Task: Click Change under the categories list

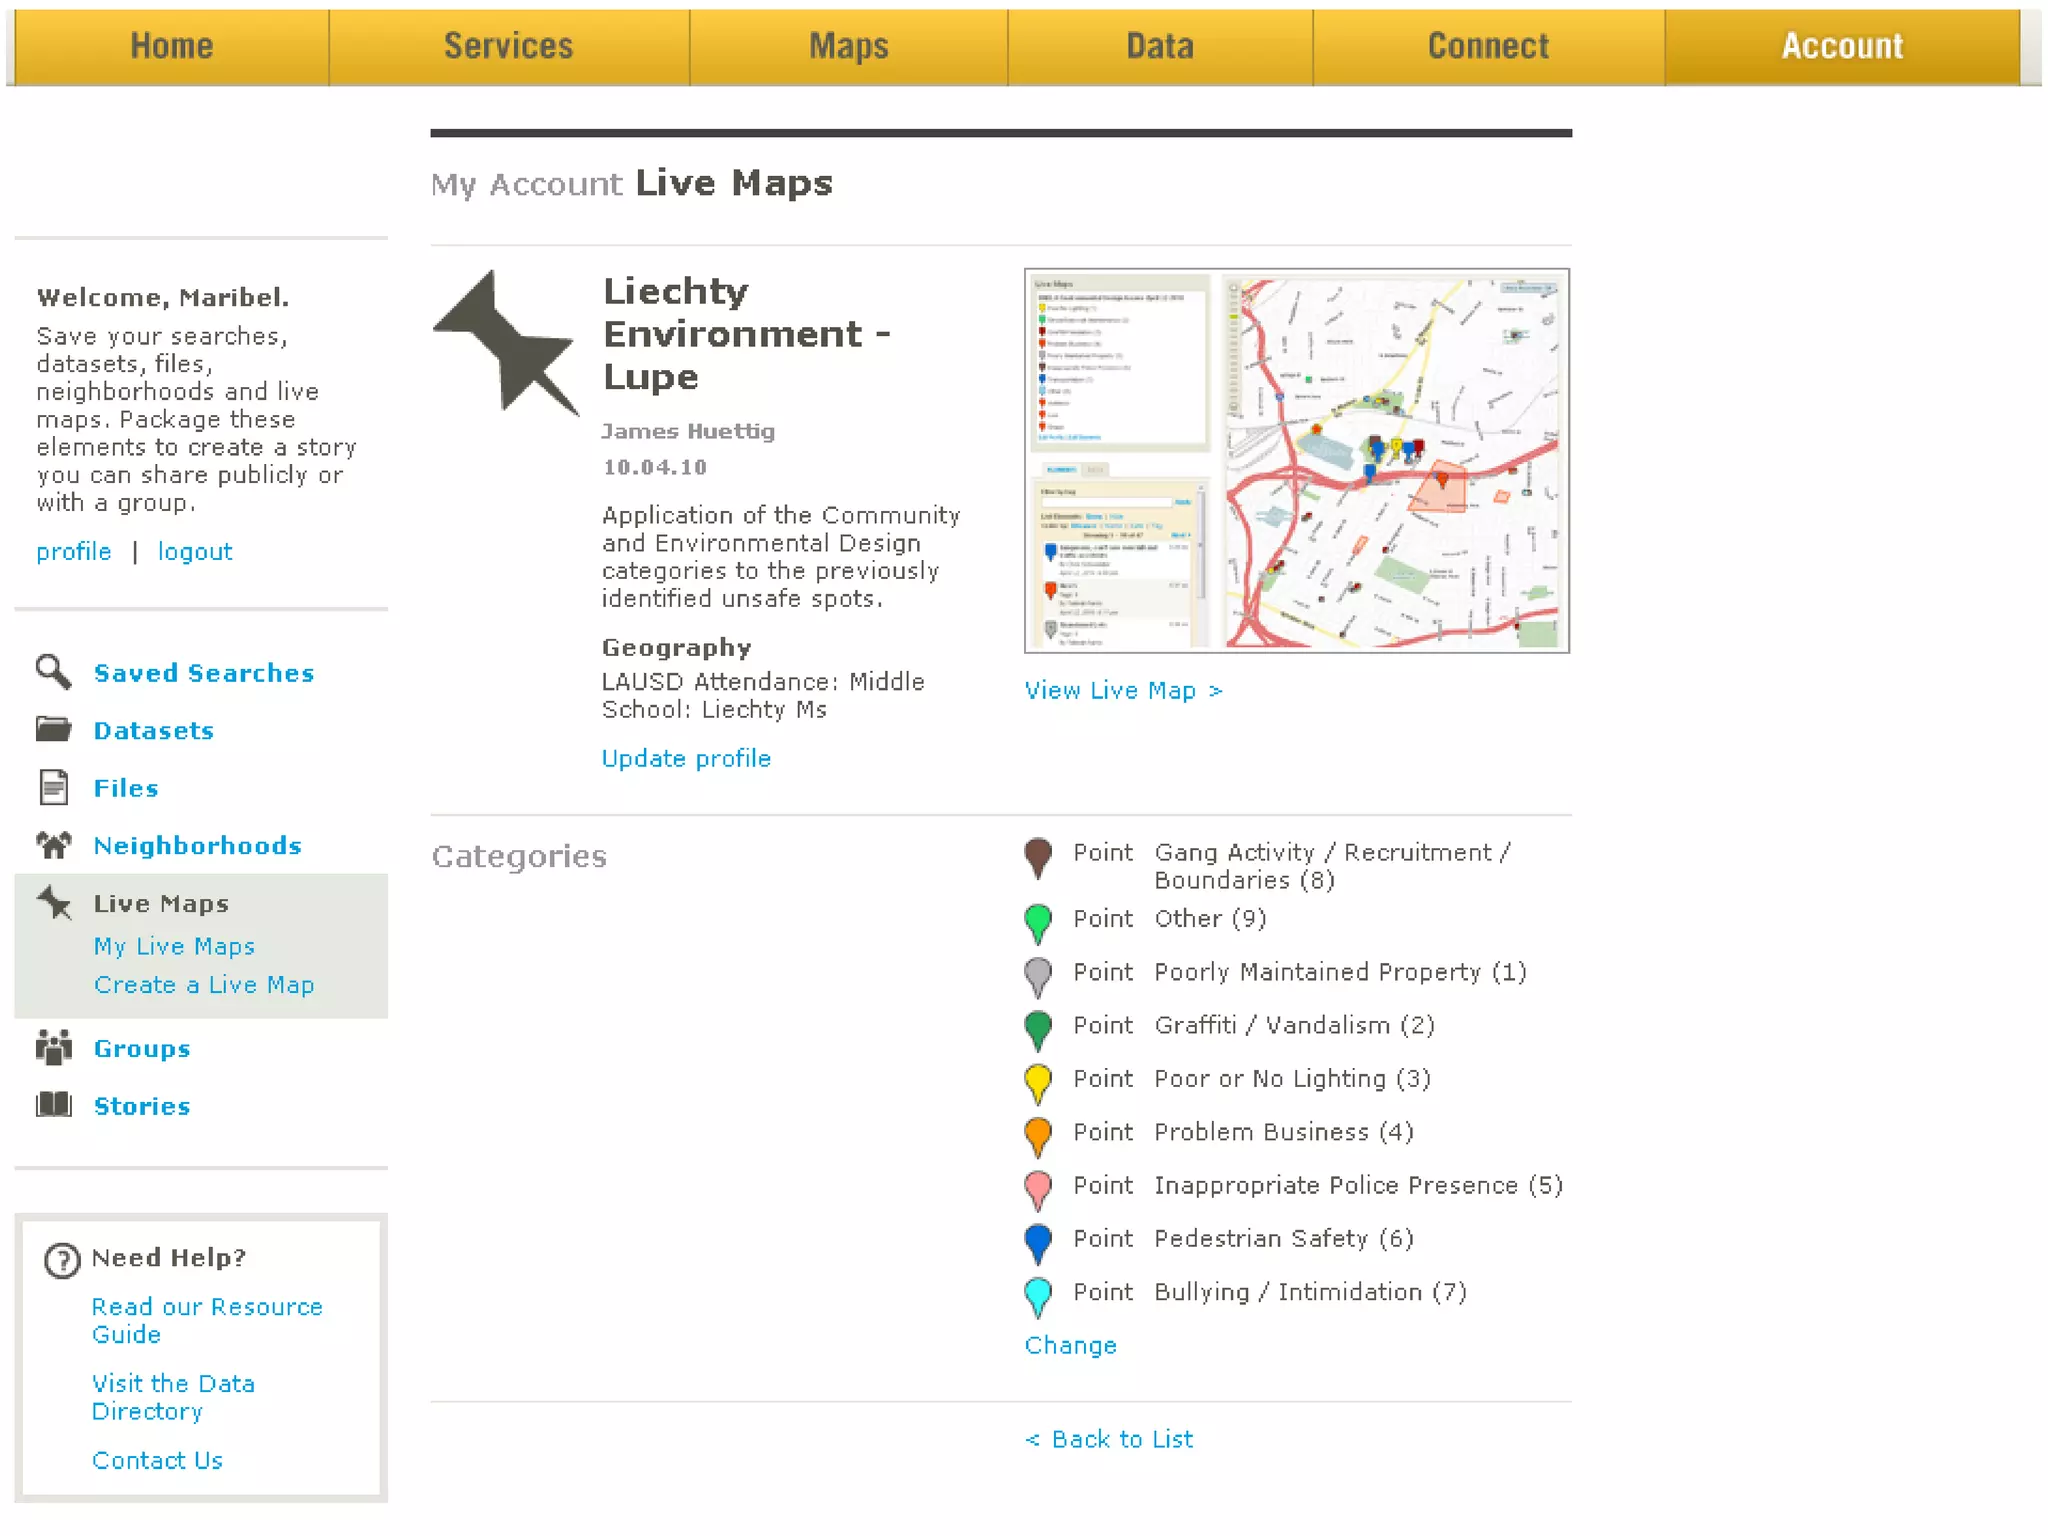Action: pyautogui.click(x=1070, y=1346)
